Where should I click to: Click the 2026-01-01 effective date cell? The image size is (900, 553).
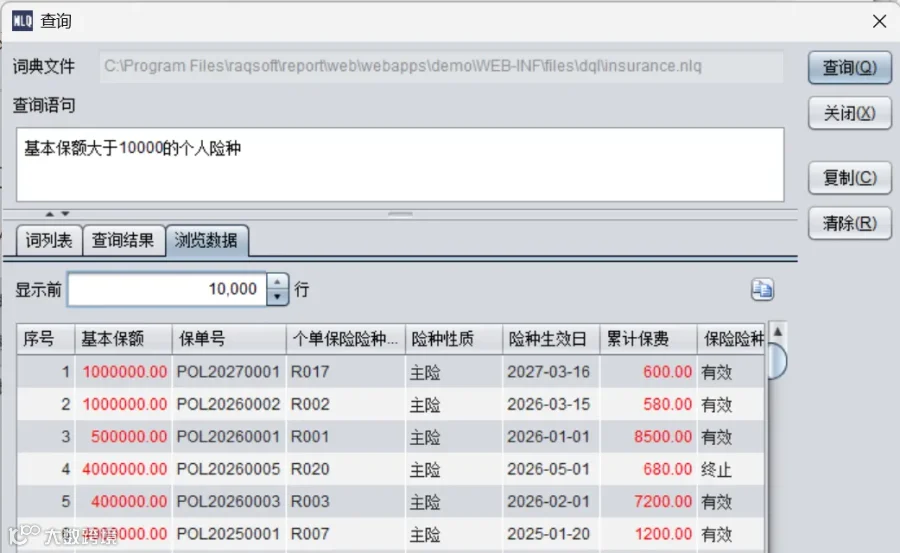551,436
